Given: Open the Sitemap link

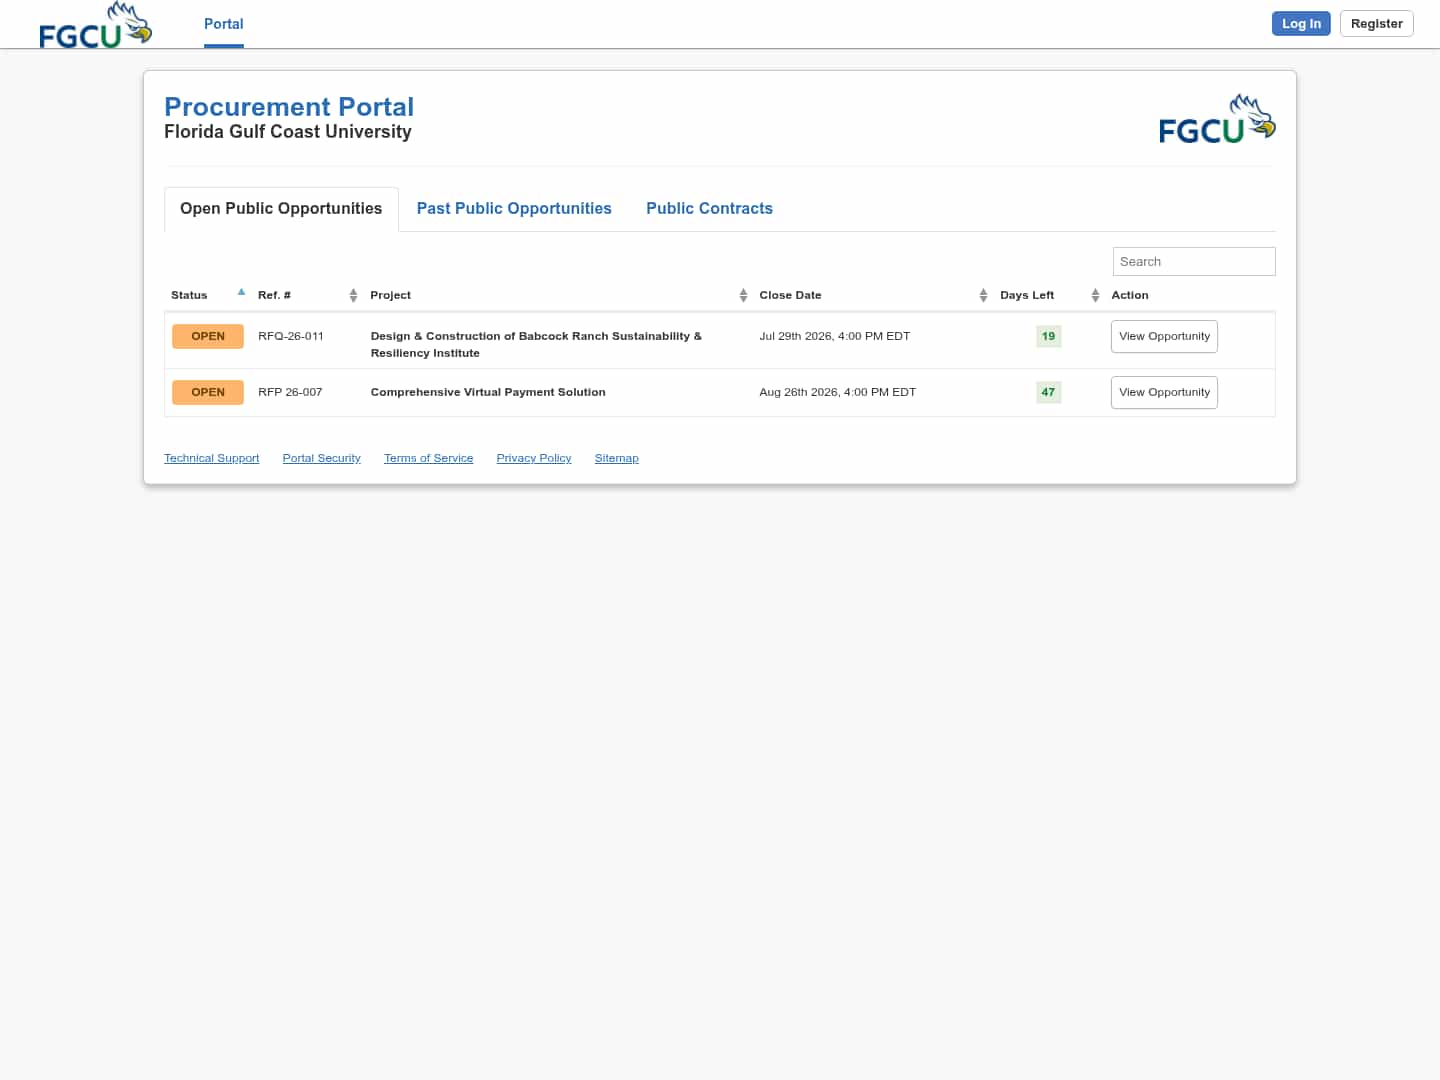Looking at the screenshot, I should (616, 458).
